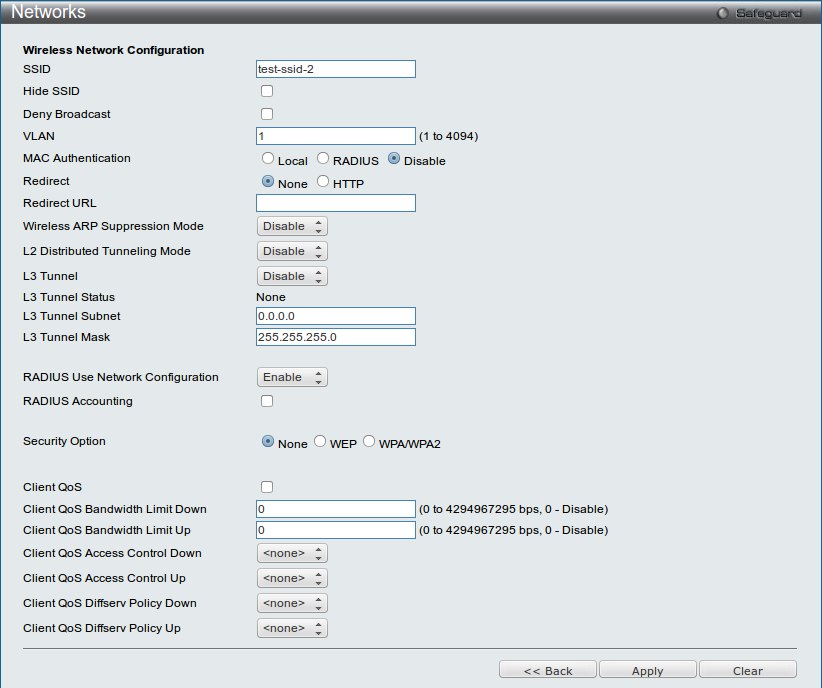Open RADIUS Use Network Configuration dropdown
This screenshot has height=688, width=822.
pyautogui.click(x=292, y=377)
